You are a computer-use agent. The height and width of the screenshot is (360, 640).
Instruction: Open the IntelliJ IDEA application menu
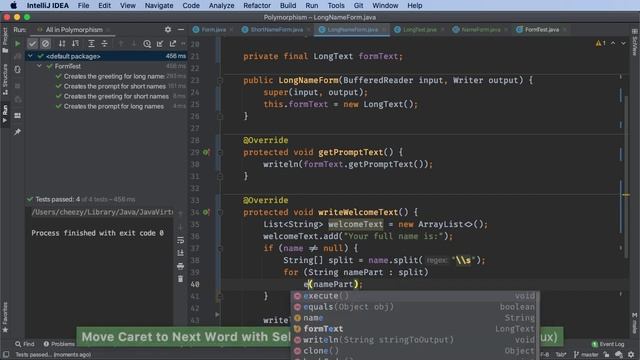click(48, 5)
